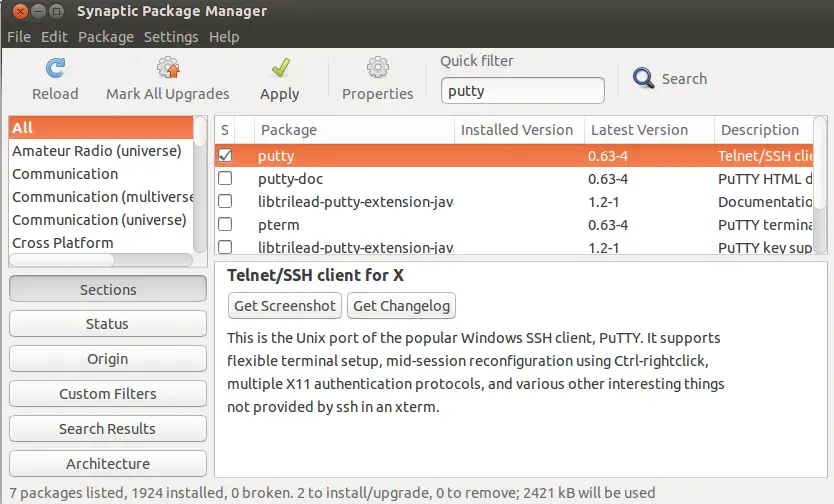This screenshot has height=504, width=834.
Task: Select the putty package row
Action: click(514, 155)
